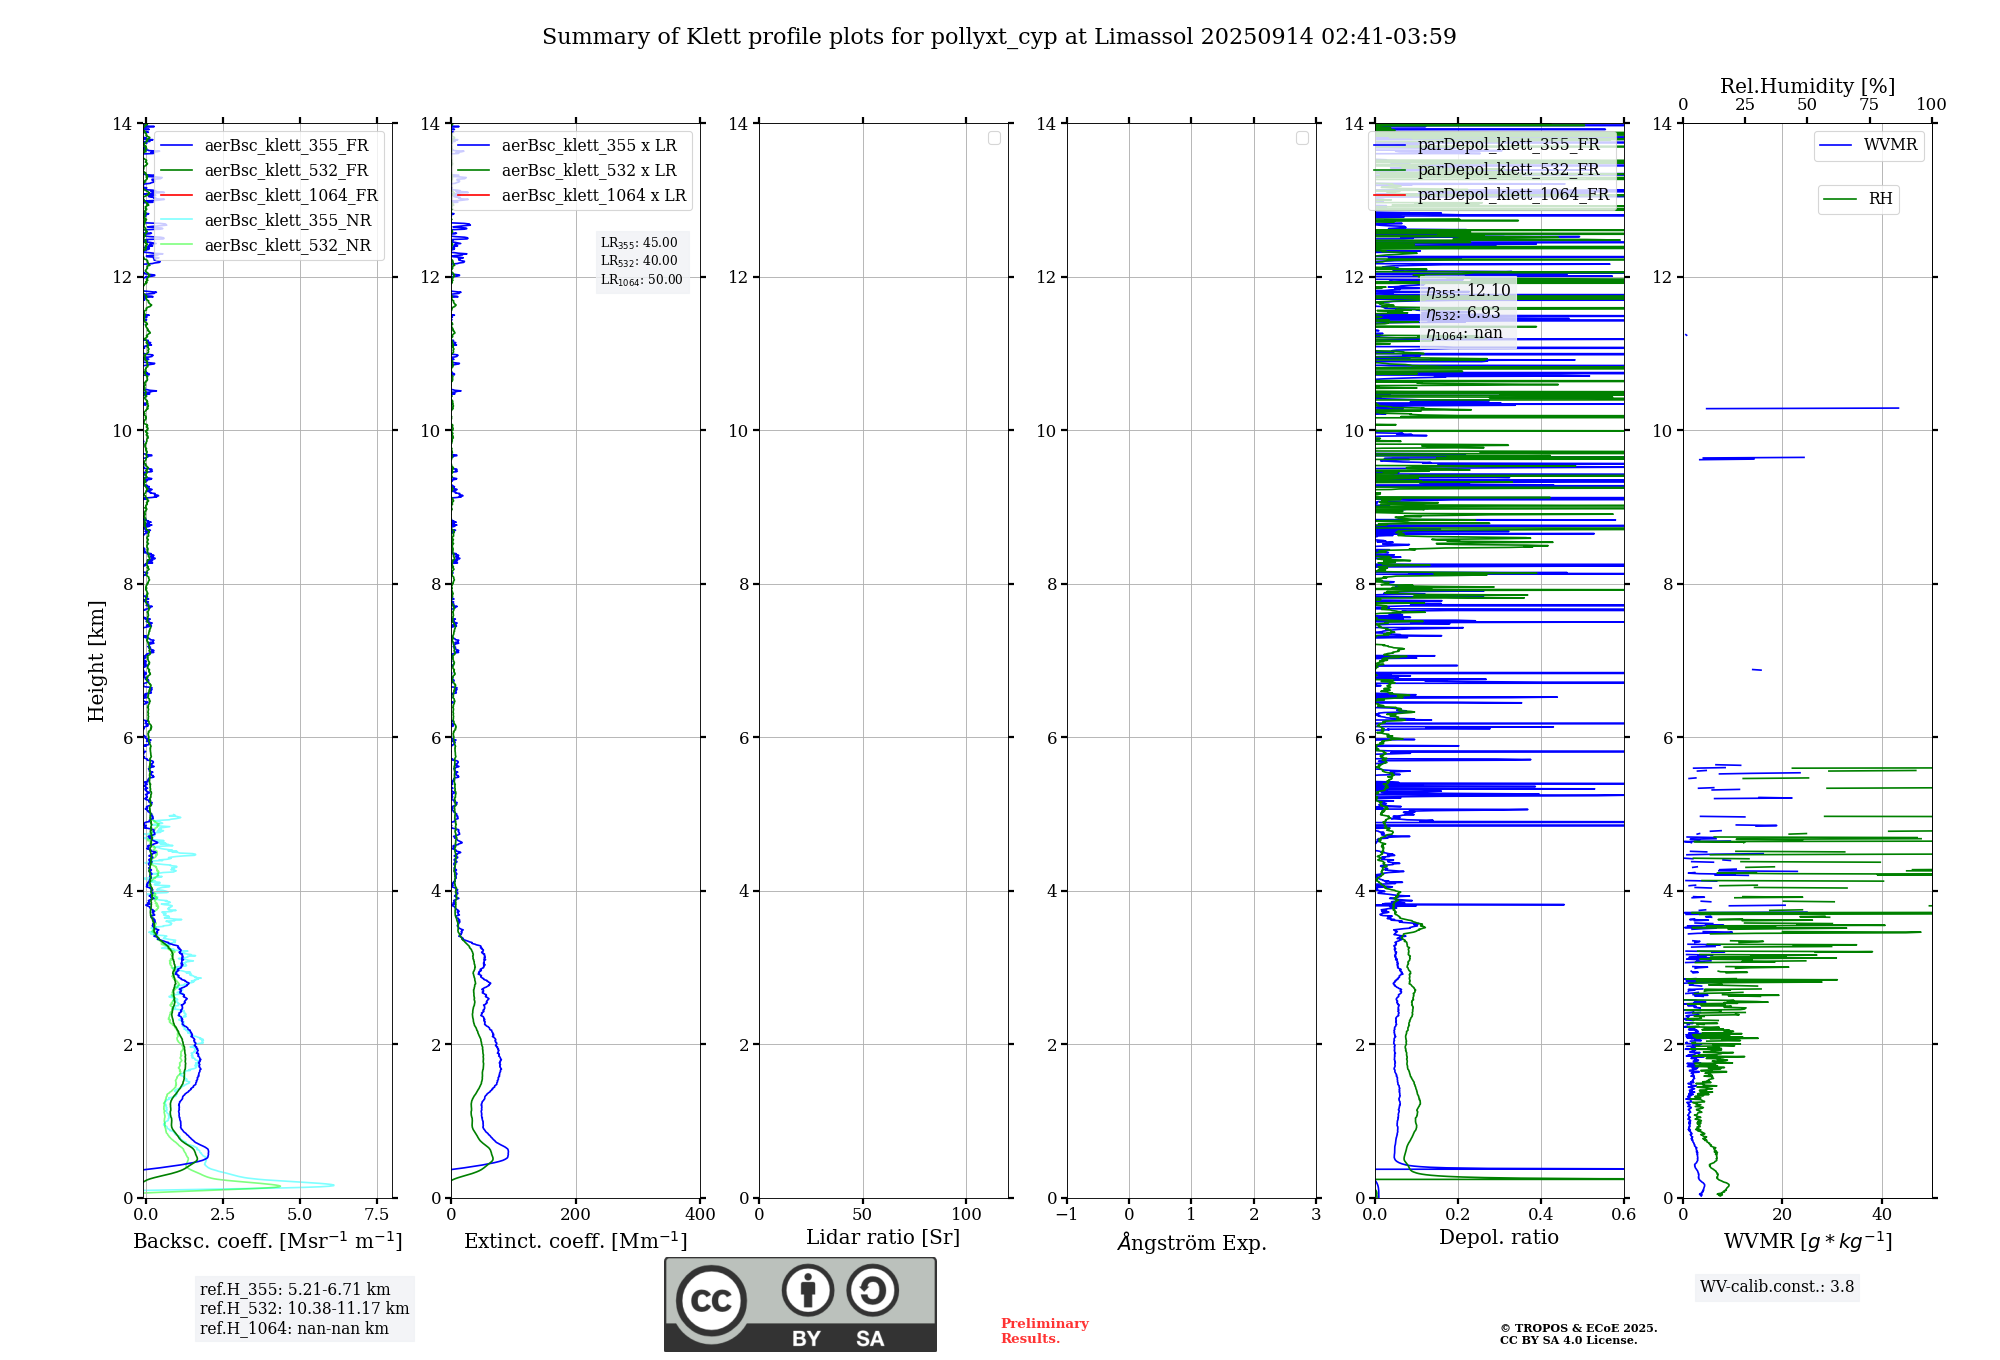Click the TROPOS & ECoE 2025 copyright
Image resolution: width=2000 pixels, height=1360 pixels.
click(x=1578, y=1328)
